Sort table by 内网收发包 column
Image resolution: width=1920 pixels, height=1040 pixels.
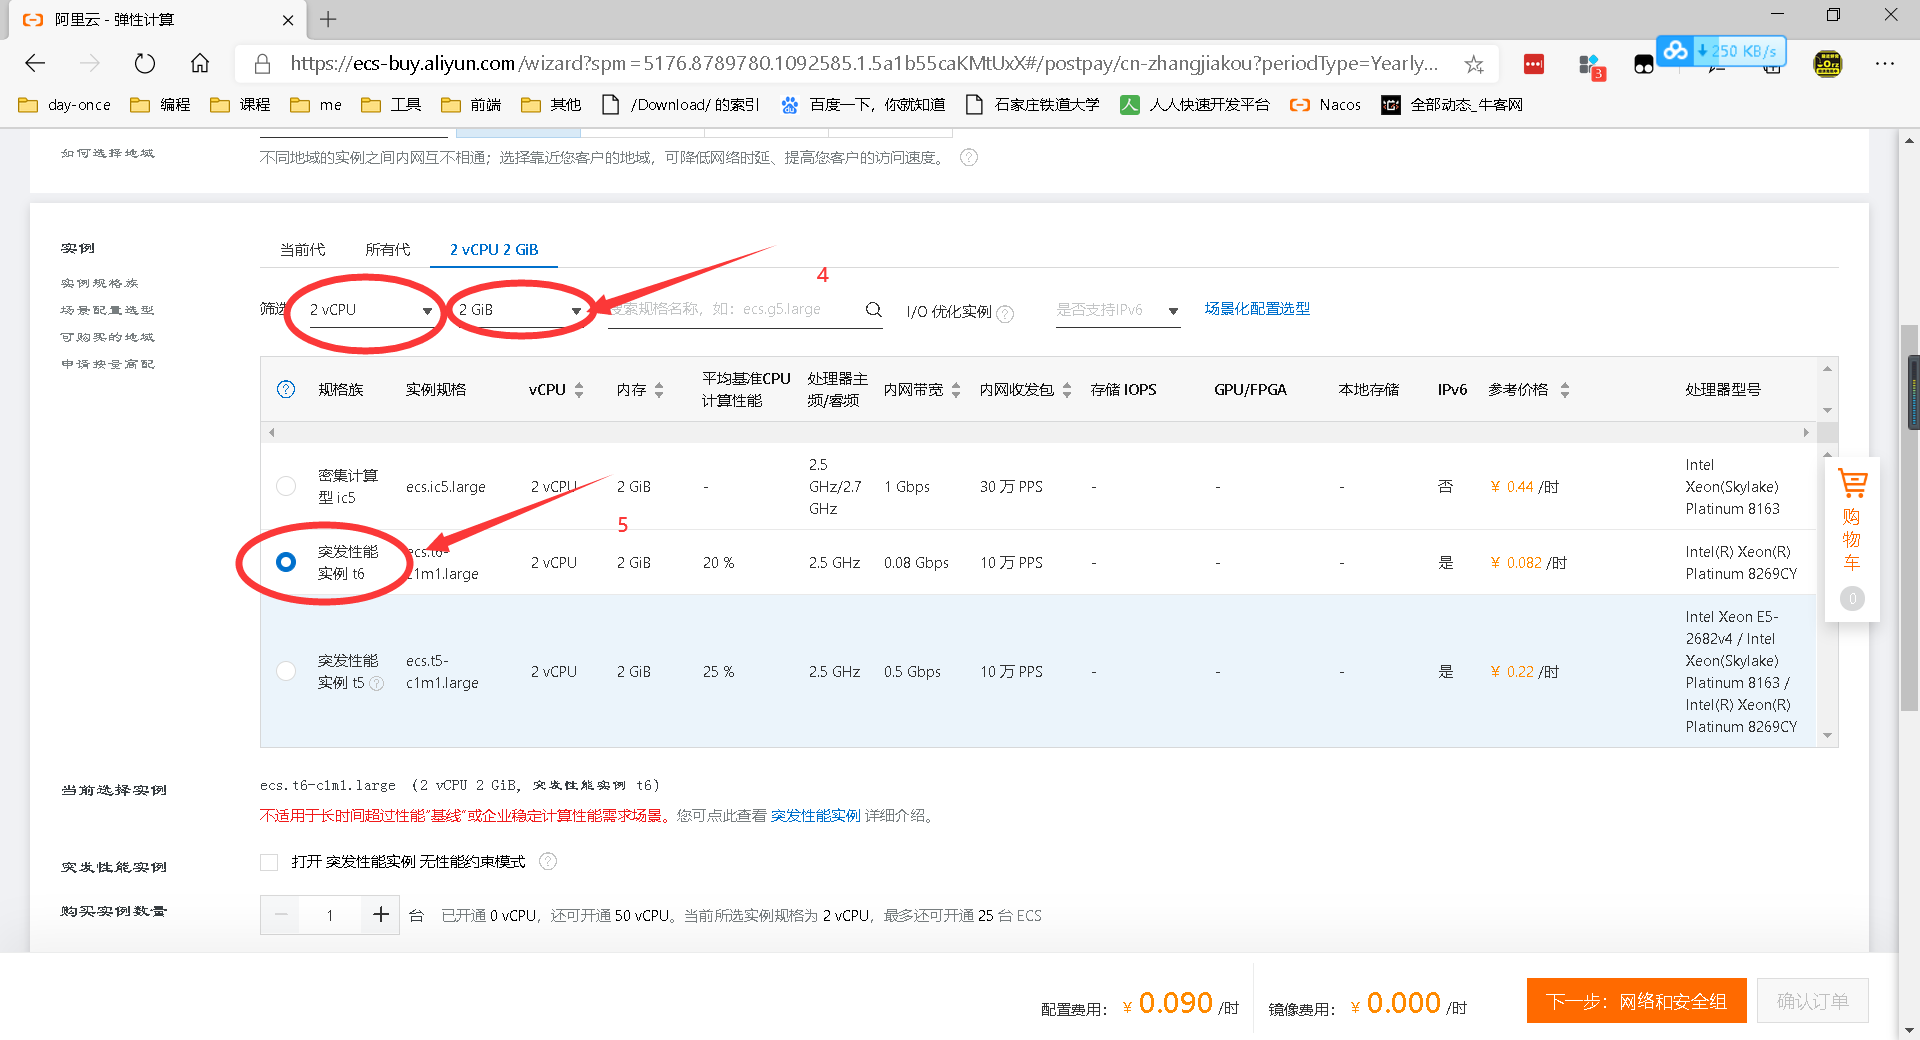pos(1067,390)
